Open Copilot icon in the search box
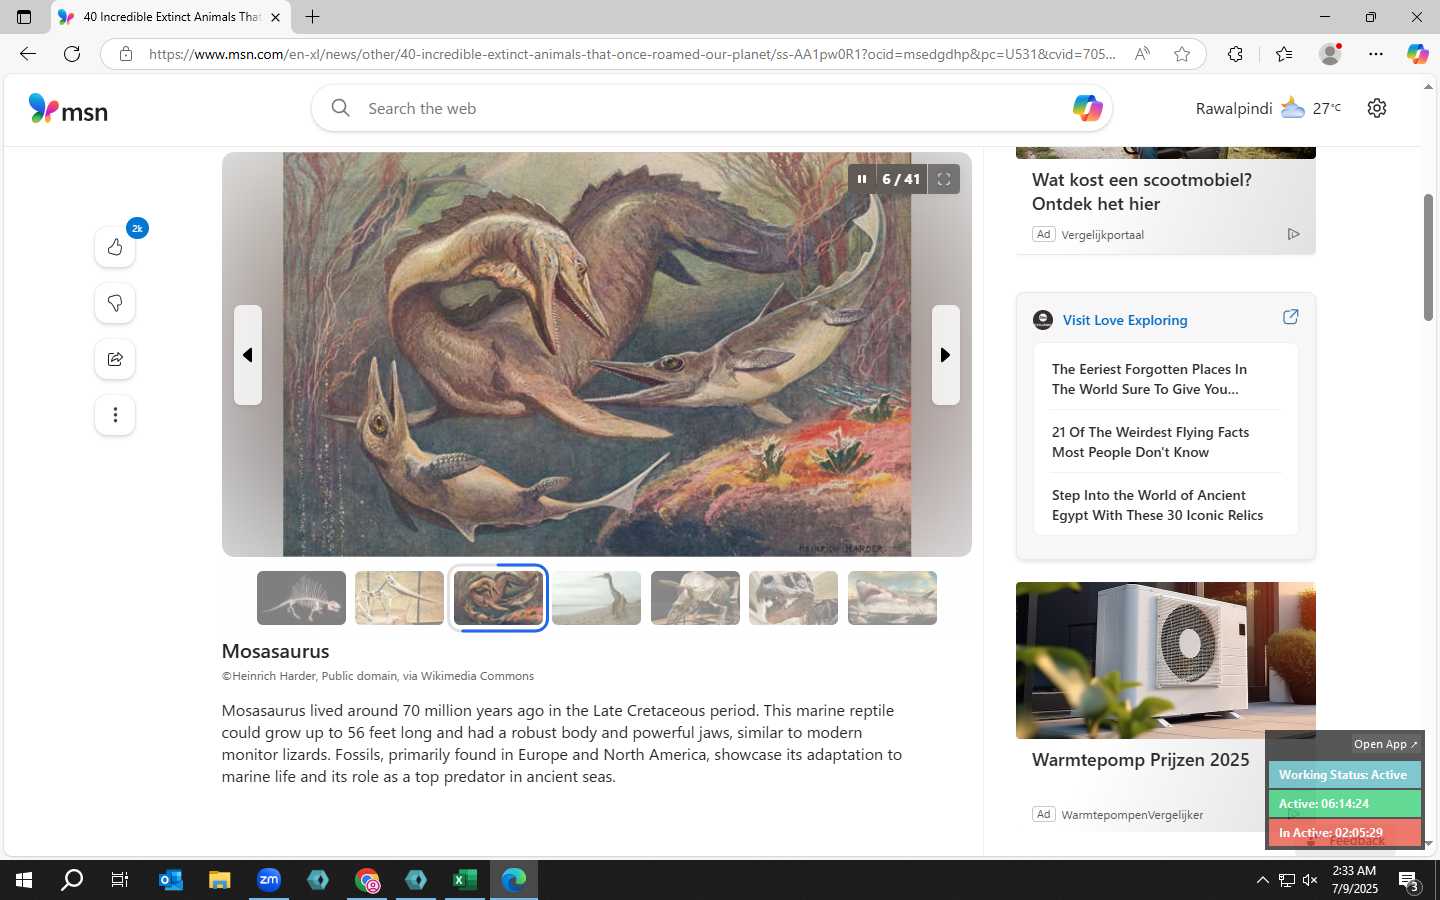The image size is (1440, 900). (x=1087, y=108)
